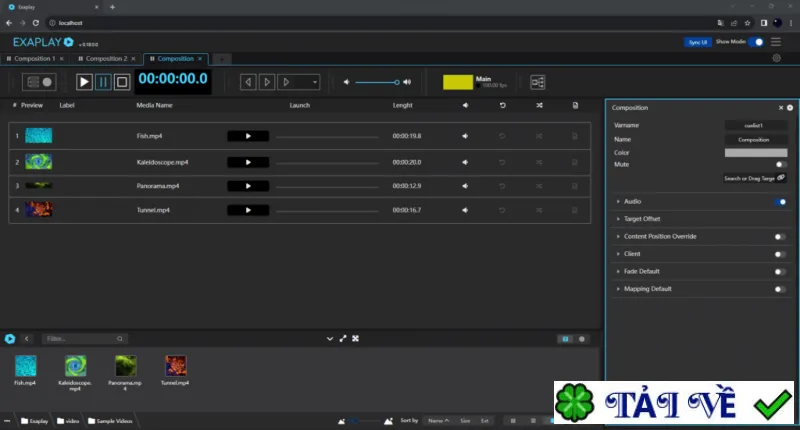Image resolution: width=800 pixels, height=430 pixels.
Task: Click the settings gear below hamburger menu
Action: coord(777,58)
